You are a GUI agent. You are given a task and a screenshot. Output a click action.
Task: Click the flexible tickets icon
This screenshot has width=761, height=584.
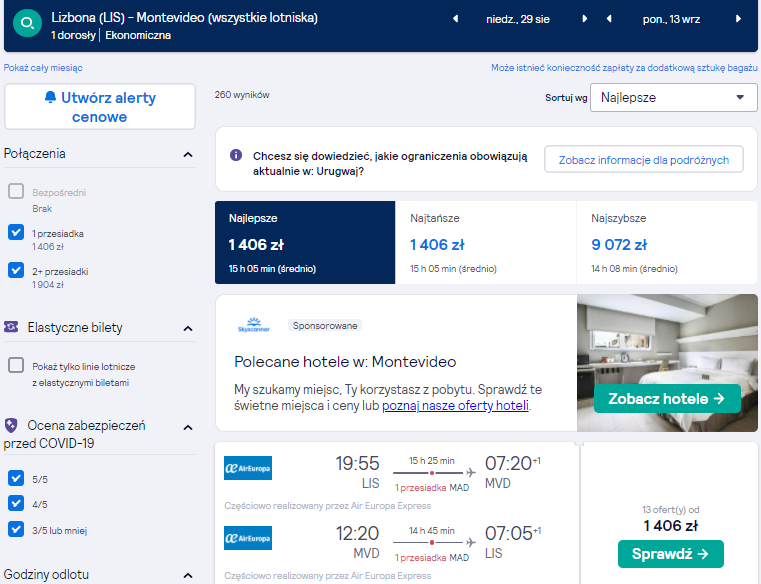click(11, 327)
